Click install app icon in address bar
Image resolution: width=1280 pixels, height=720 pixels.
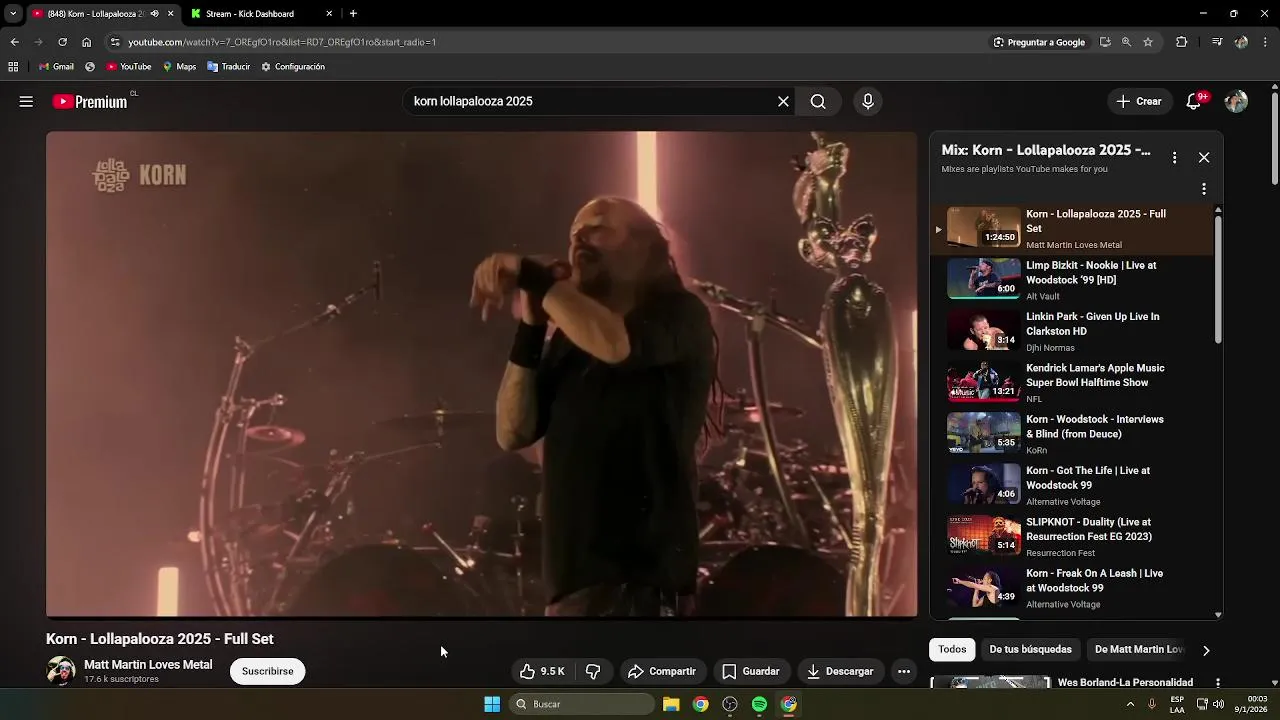point(1105,42)
